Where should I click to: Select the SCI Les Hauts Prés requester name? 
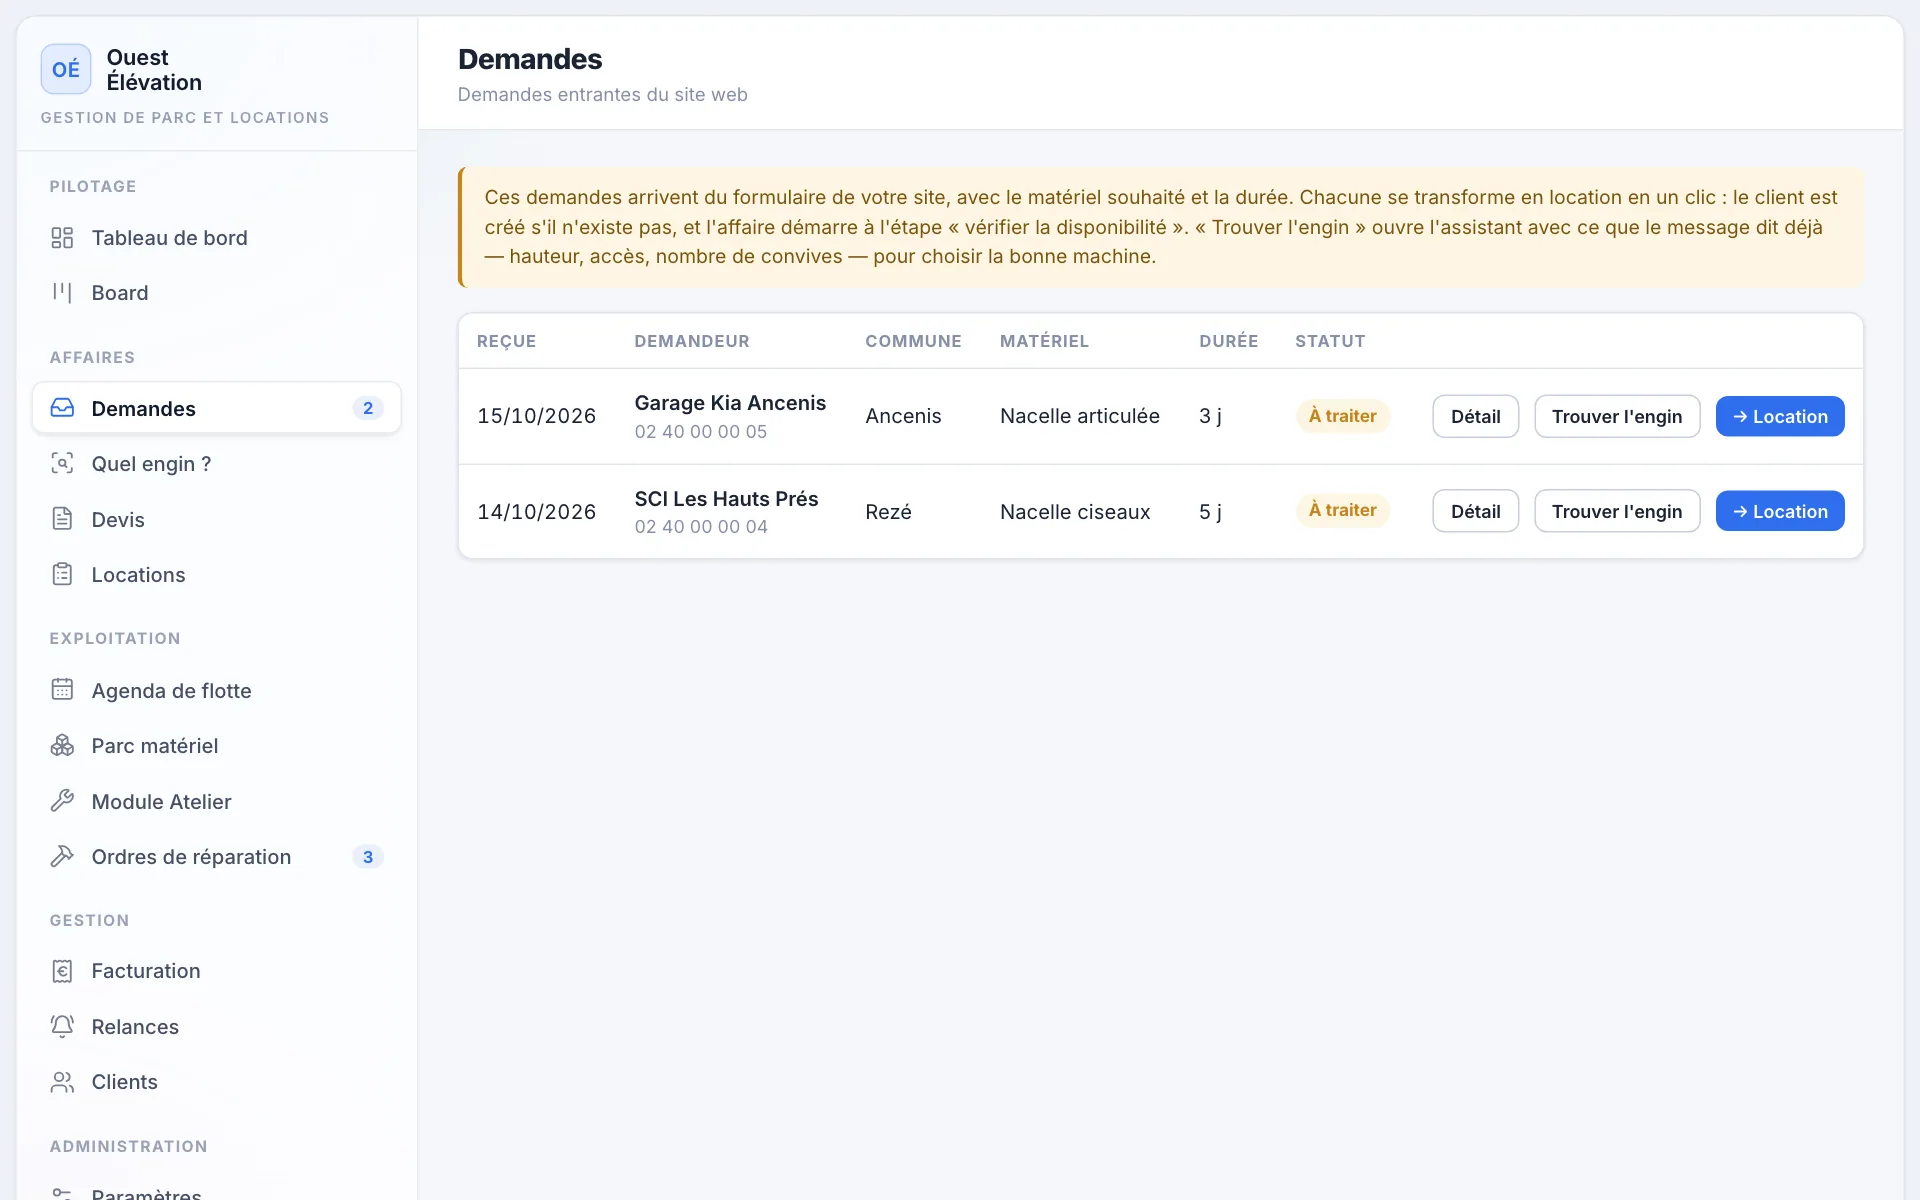(x=726, y=499)
